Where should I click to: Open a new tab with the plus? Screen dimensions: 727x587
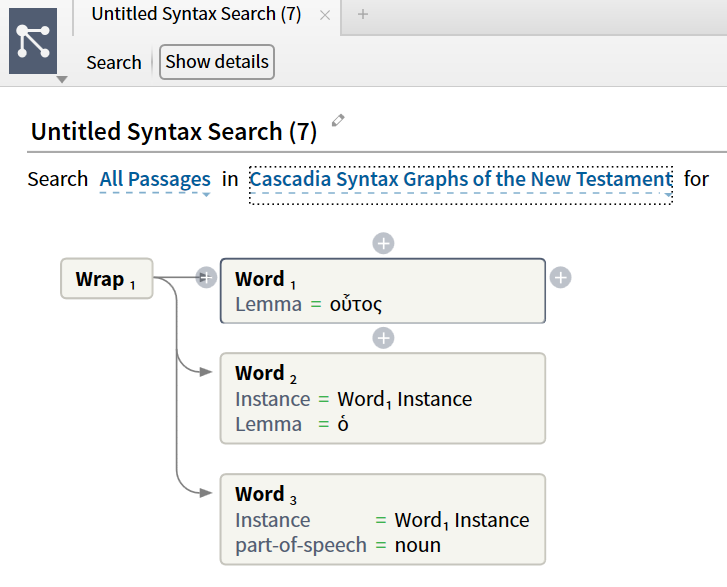[x=362, y=14]
